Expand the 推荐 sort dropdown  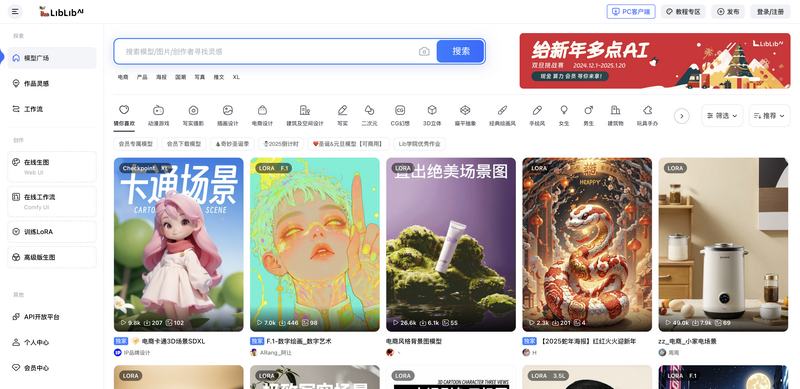pyautogui.click(x=769, y=115)
